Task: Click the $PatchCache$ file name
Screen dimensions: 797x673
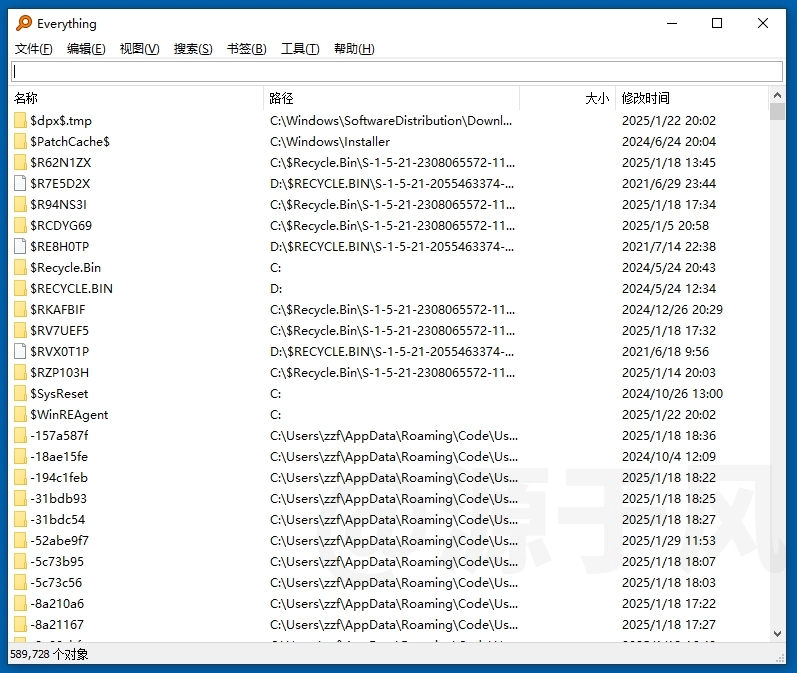Action: (70, 142)
